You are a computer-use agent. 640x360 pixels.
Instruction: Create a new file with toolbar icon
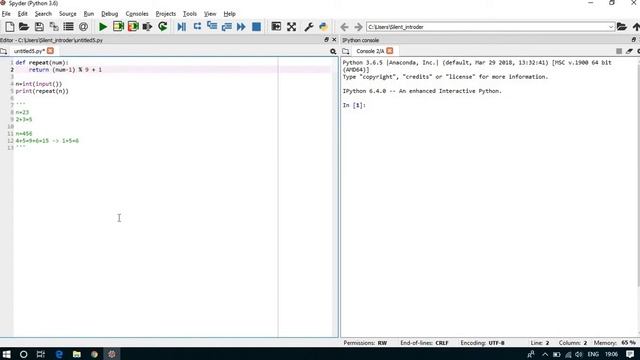click(9, 27)
